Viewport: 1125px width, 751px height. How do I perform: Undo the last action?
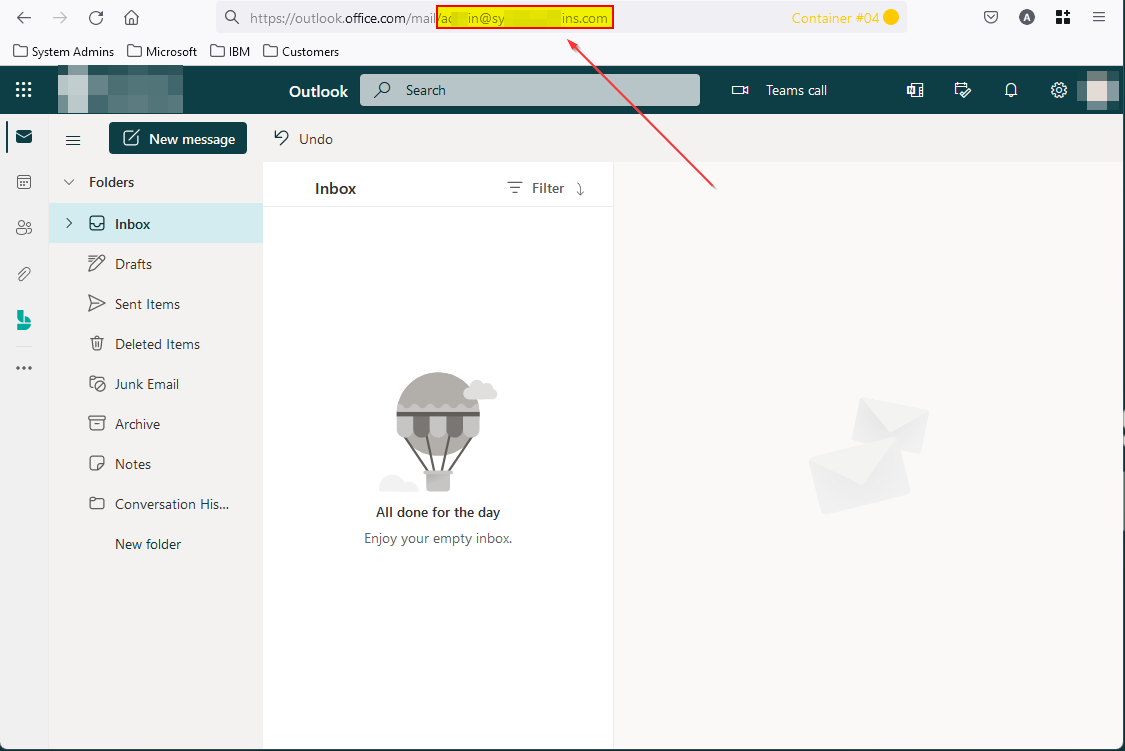[303, 139]
